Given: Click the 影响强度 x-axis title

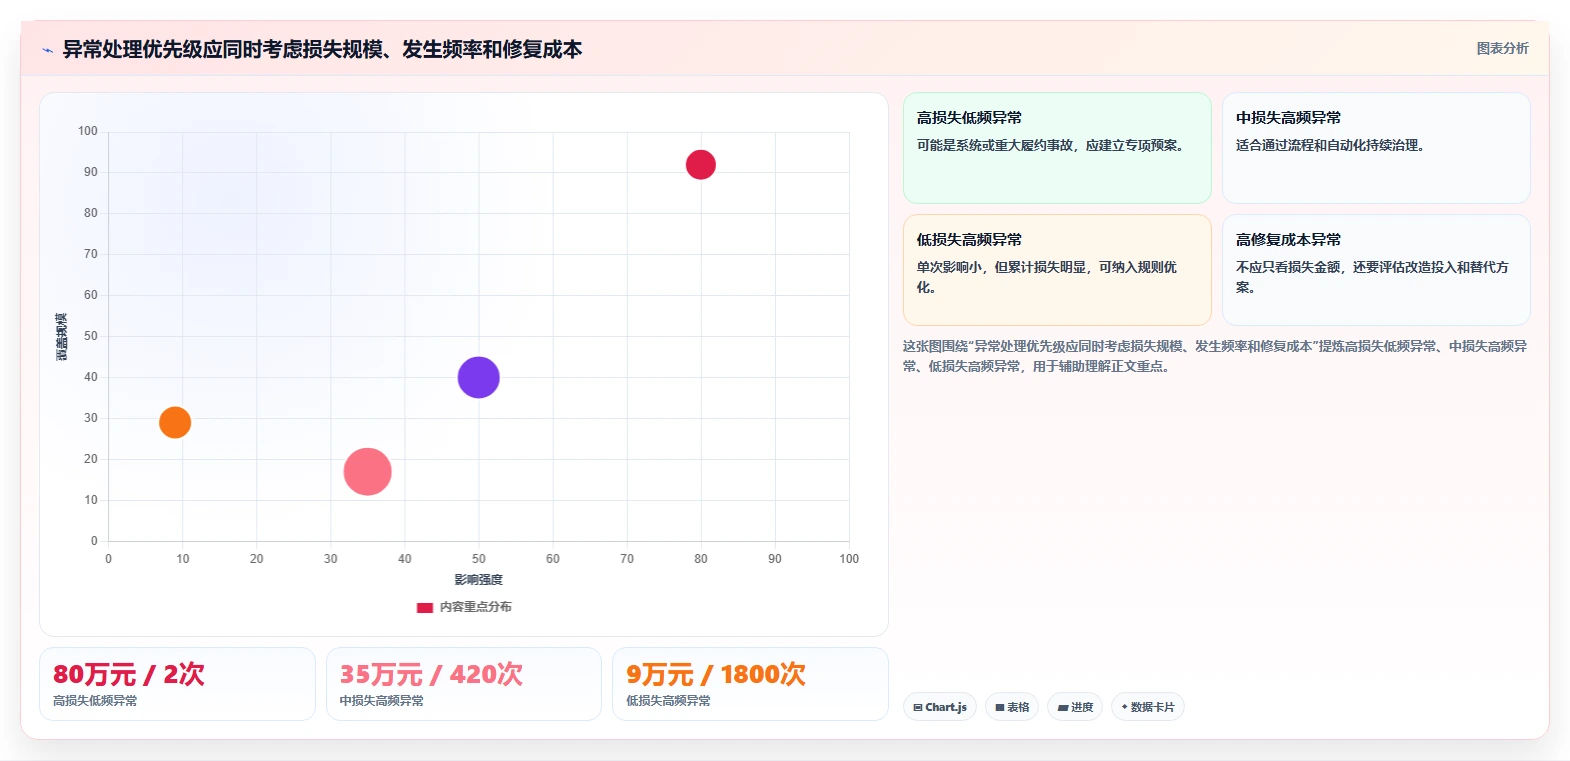Looking at the screenshot, I should point(479,580).
